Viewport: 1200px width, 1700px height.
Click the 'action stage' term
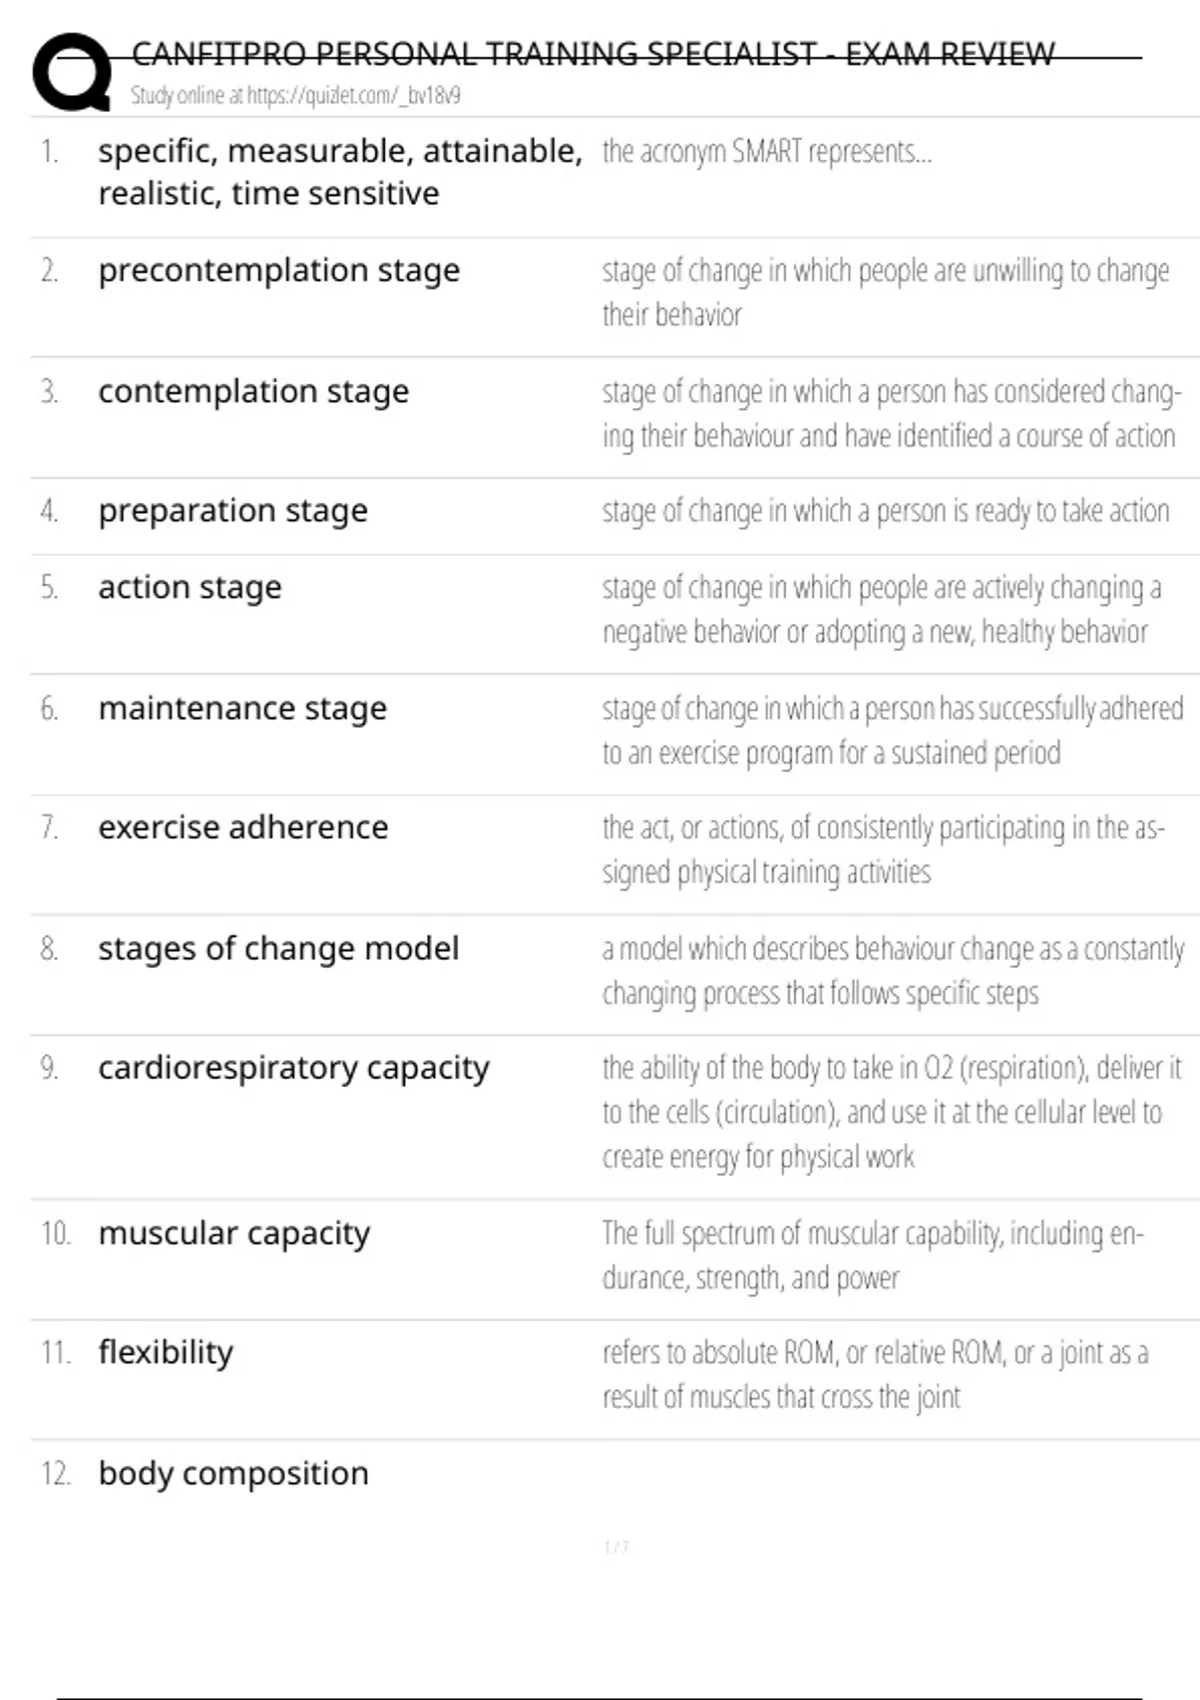190,588
